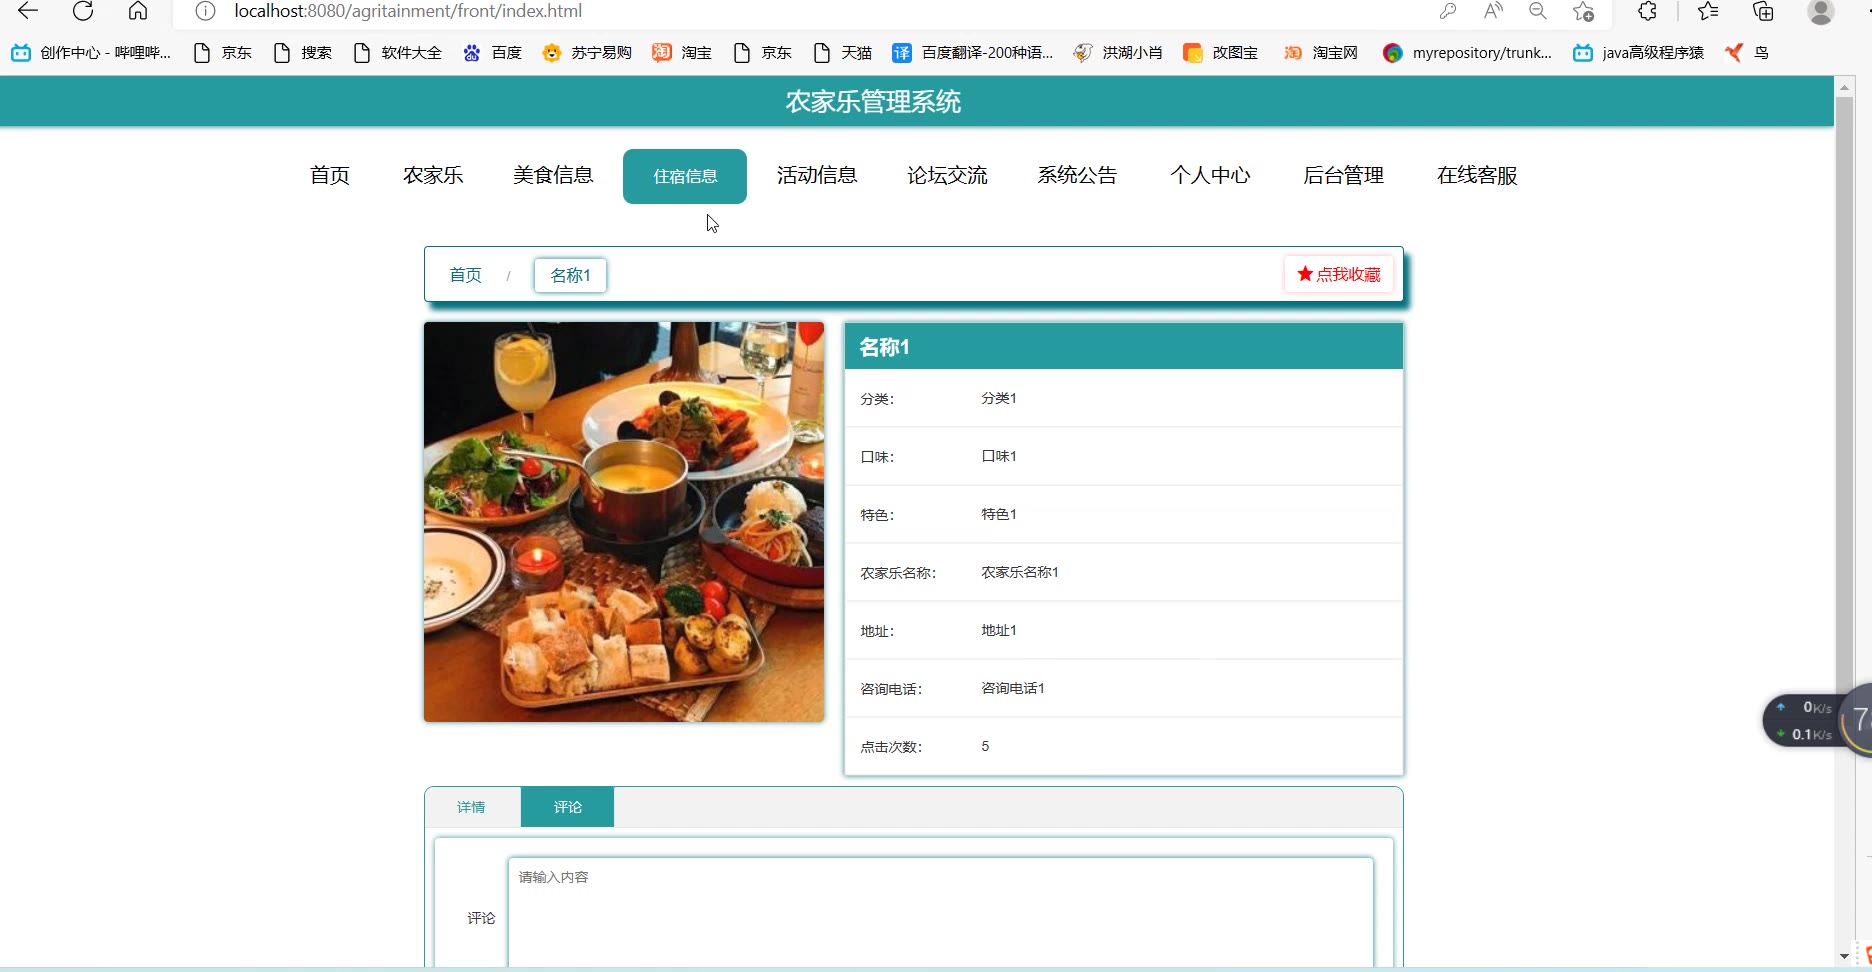Open the favorites list icon

(x=1708, y=11)
